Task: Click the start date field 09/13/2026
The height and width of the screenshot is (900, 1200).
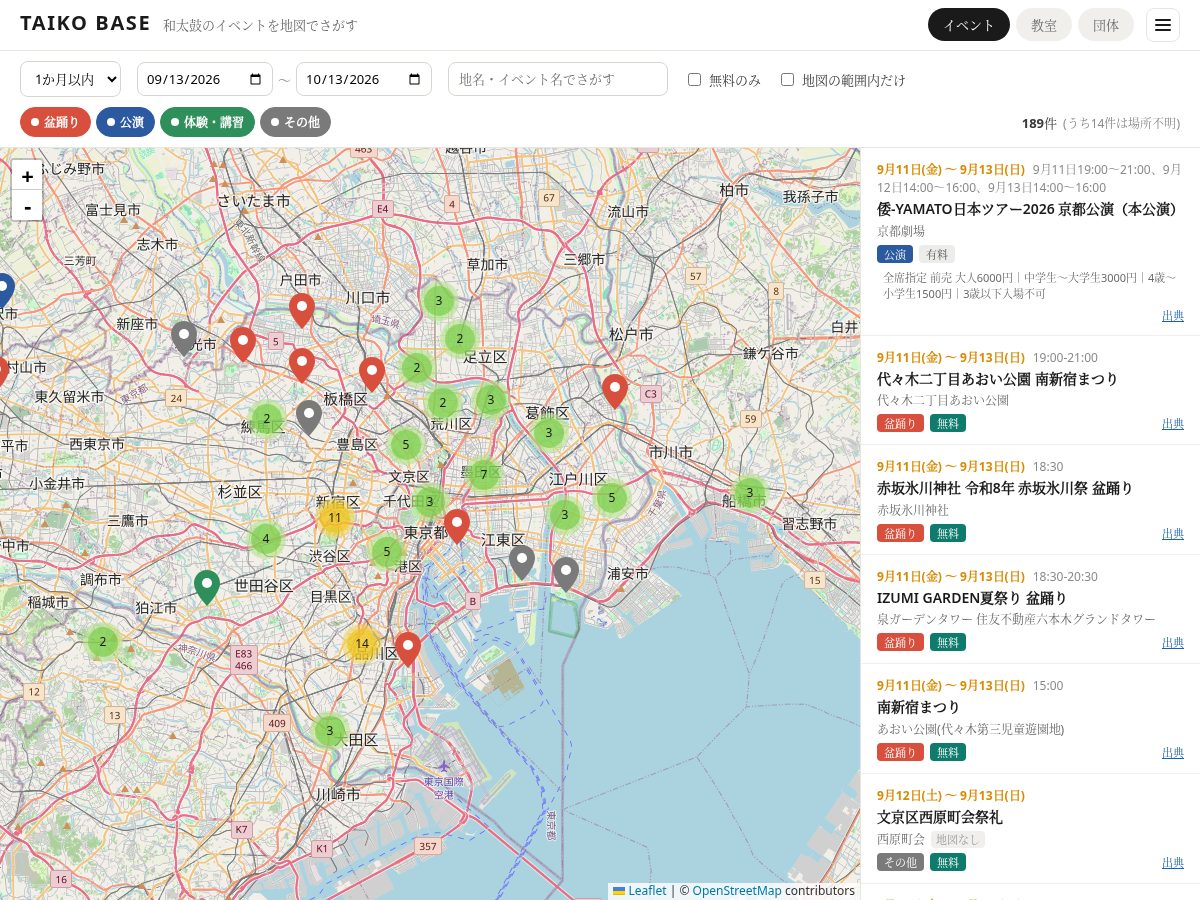Action: tap(204, 79)
